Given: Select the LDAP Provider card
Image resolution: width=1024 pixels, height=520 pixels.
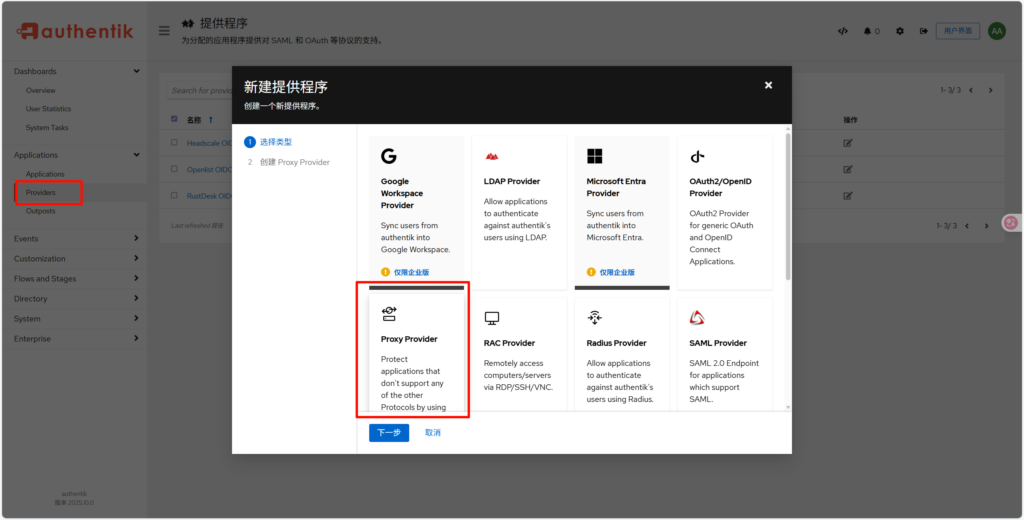Looking at the screenshot, I should pos(519,212).
